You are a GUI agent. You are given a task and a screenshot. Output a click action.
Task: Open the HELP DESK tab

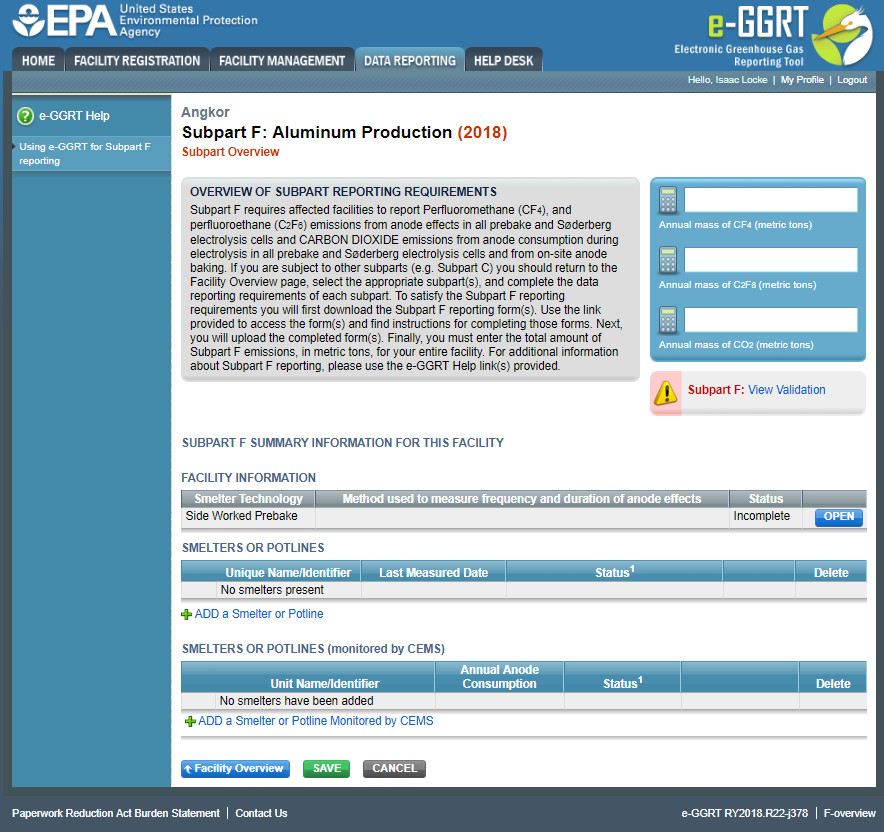[x=503, y=60]
